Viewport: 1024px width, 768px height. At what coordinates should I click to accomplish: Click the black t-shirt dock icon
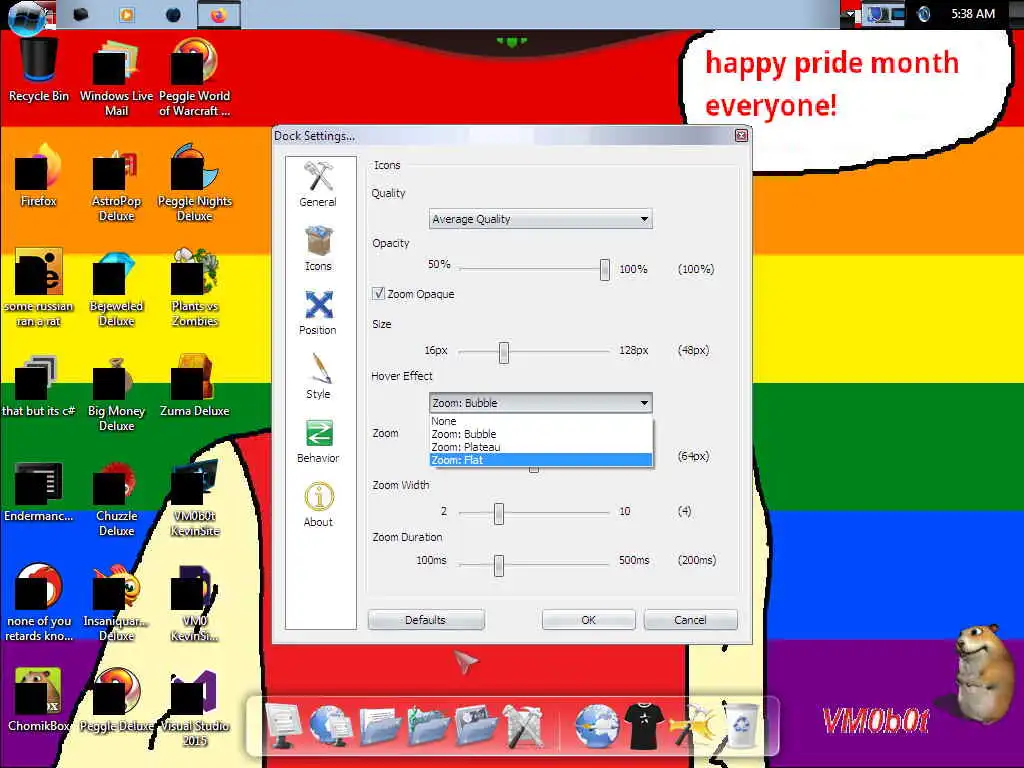point(645,726)
